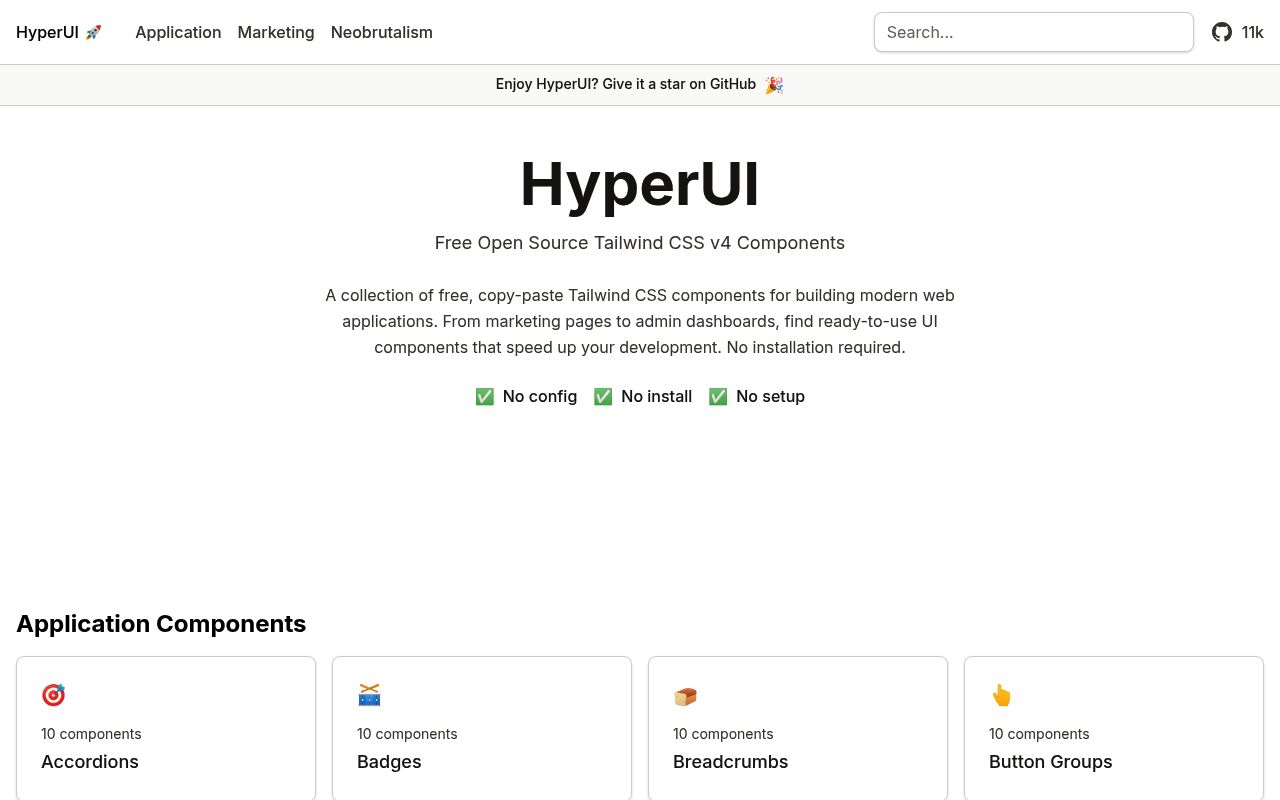The height and width of the screenshot is (800, 1280).
Task: Click the checkmark next to No config
Action: (485, 396)
